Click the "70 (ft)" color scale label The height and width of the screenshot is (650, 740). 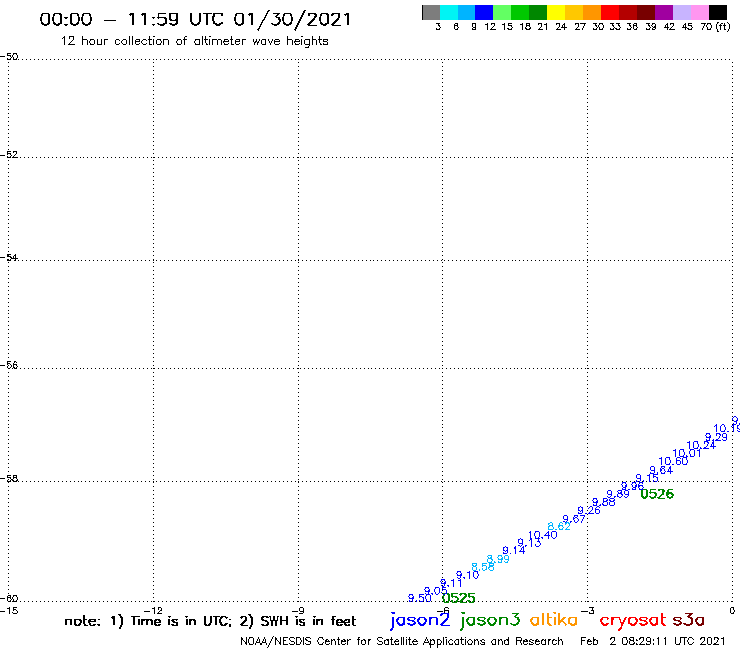[715, 26]
